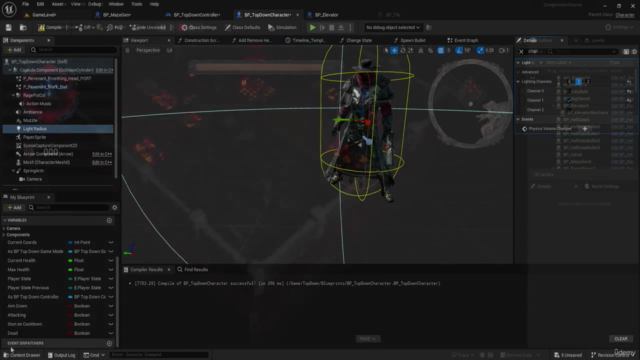Screen dimensions: 640x360
Task: Open the Lit view mode dropdown
Action: pos(169,50)
